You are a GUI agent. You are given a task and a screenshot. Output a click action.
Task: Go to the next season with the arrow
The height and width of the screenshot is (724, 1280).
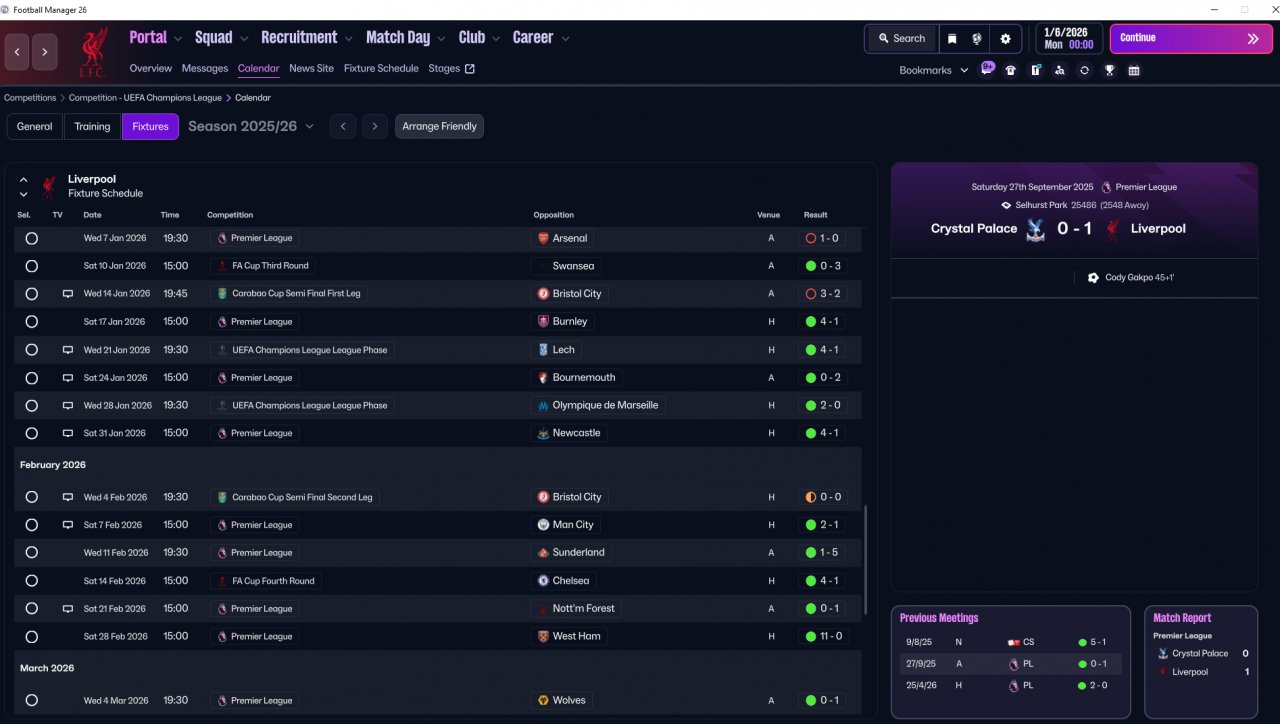(375, 127)
